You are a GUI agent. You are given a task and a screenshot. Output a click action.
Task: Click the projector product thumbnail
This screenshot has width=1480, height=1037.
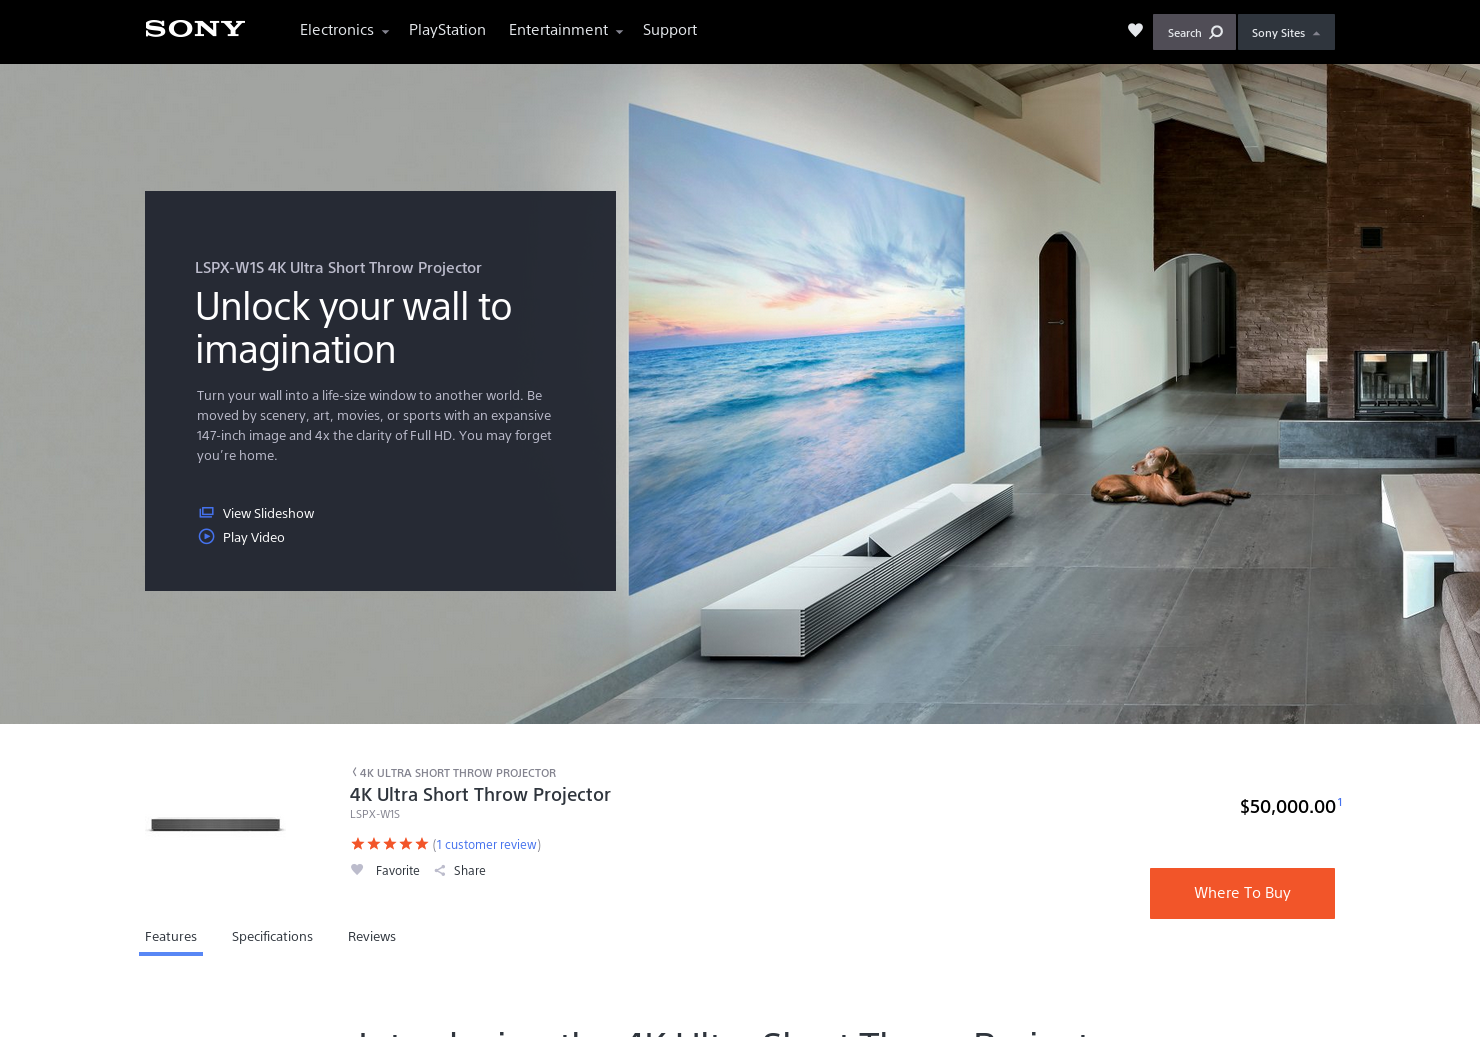click(216, 825)
